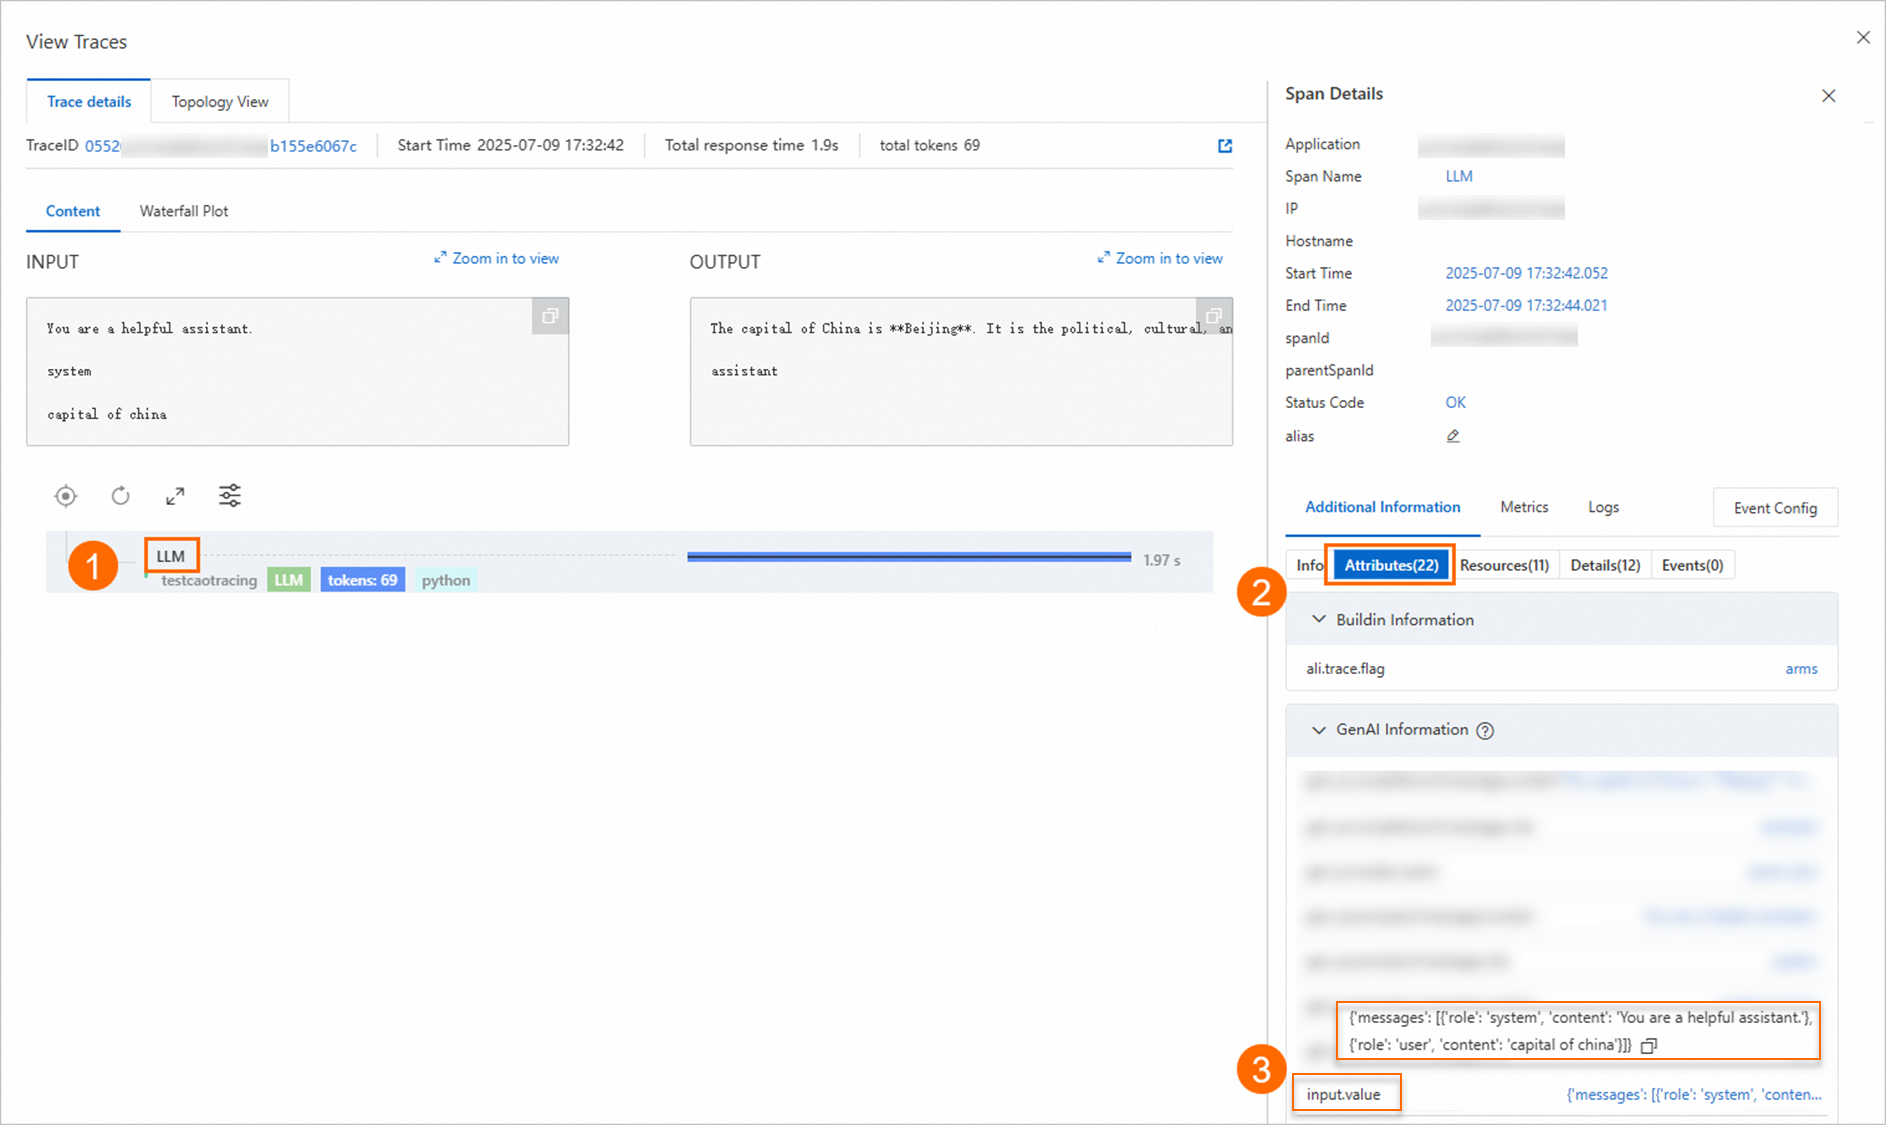The width and height of the screenshot is (1886, 1126).
Task: Click the Total response time 1.9s text
Action: tap(752, 146)
